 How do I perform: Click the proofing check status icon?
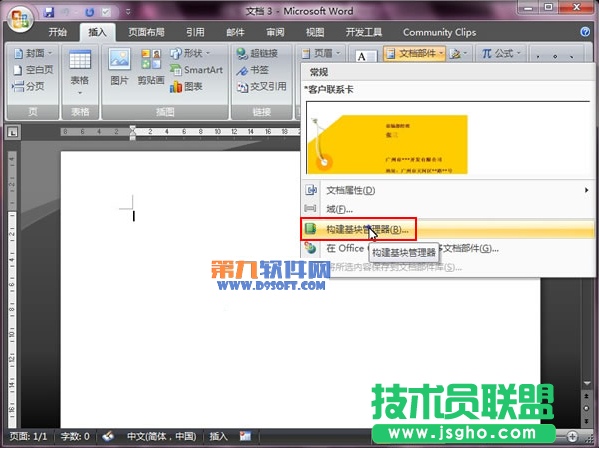click(x=108, y=436)
